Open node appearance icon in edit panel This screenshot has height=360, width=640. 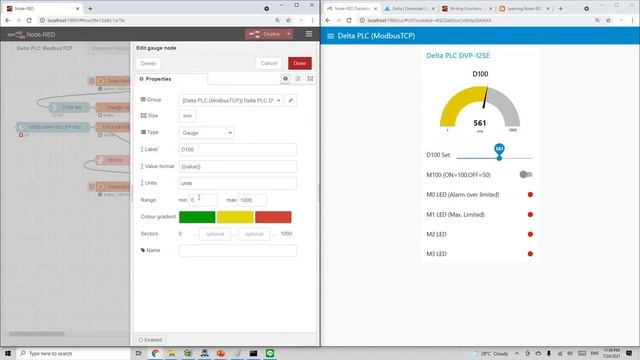[x=310, y=79]
